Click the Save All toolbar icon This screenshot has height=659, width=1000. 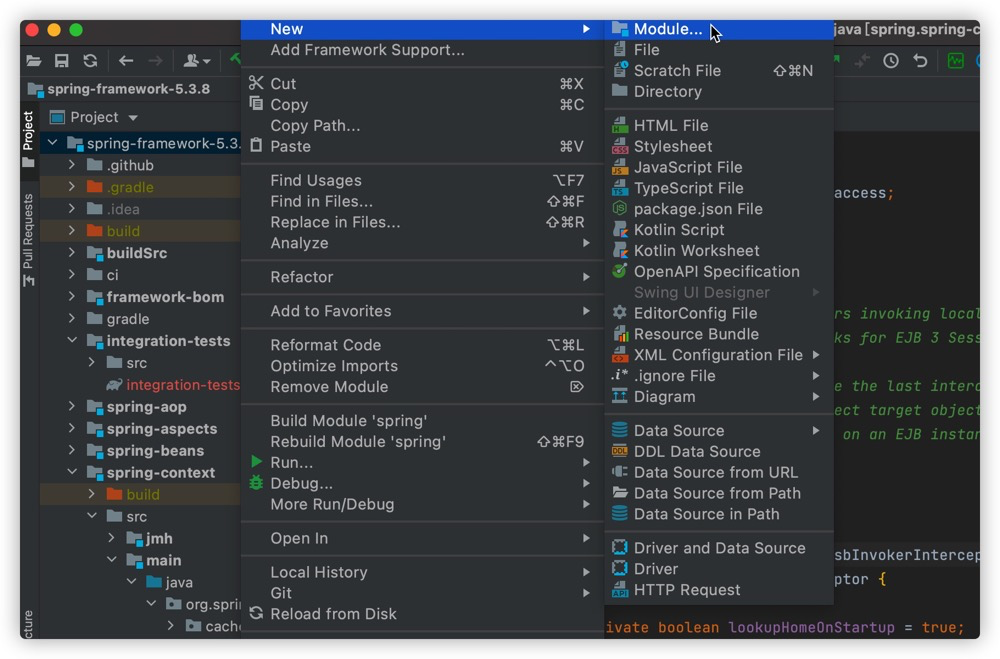click(61, 61)
